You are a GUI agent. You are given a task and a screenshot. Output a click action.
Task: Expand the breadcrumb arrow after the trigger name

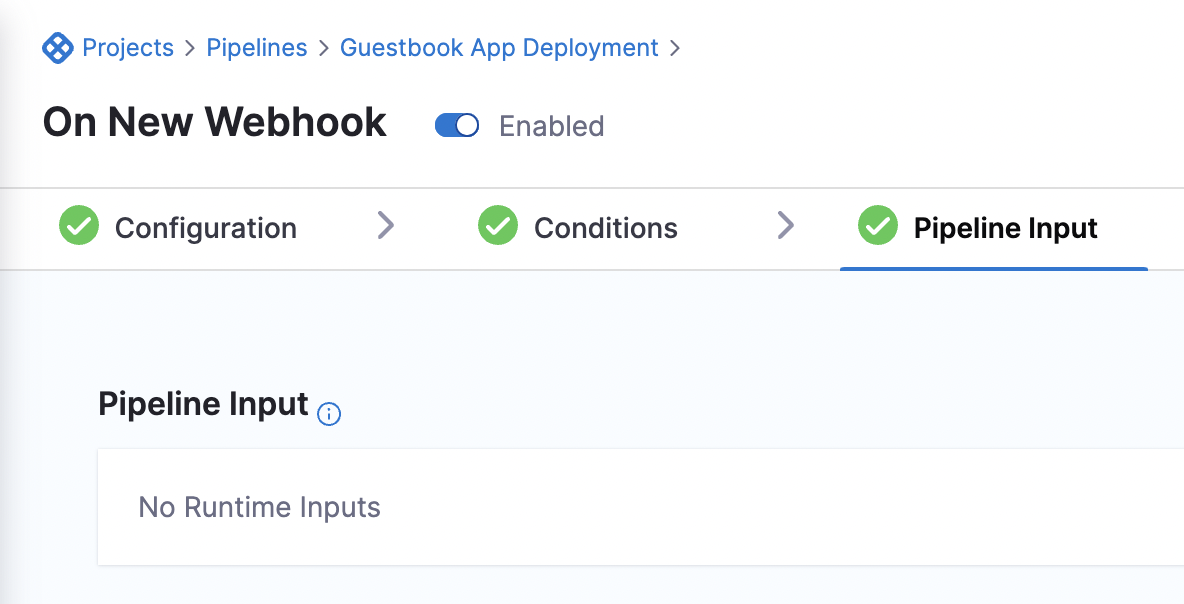675,47
